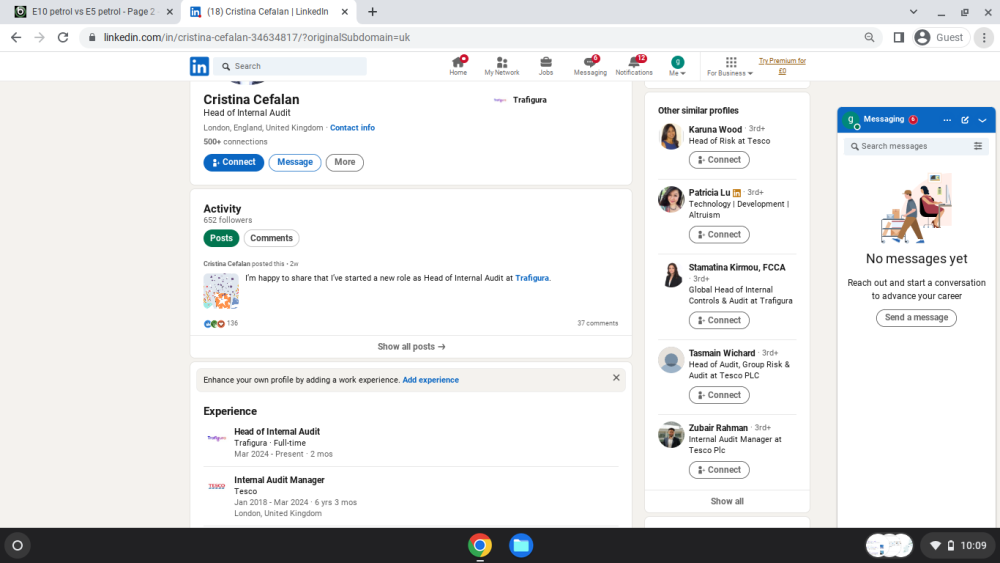This screenshot has height=563, width=1000.
Task: Connect with Tasmain Wichard
Action: click(x=719, y=395)
